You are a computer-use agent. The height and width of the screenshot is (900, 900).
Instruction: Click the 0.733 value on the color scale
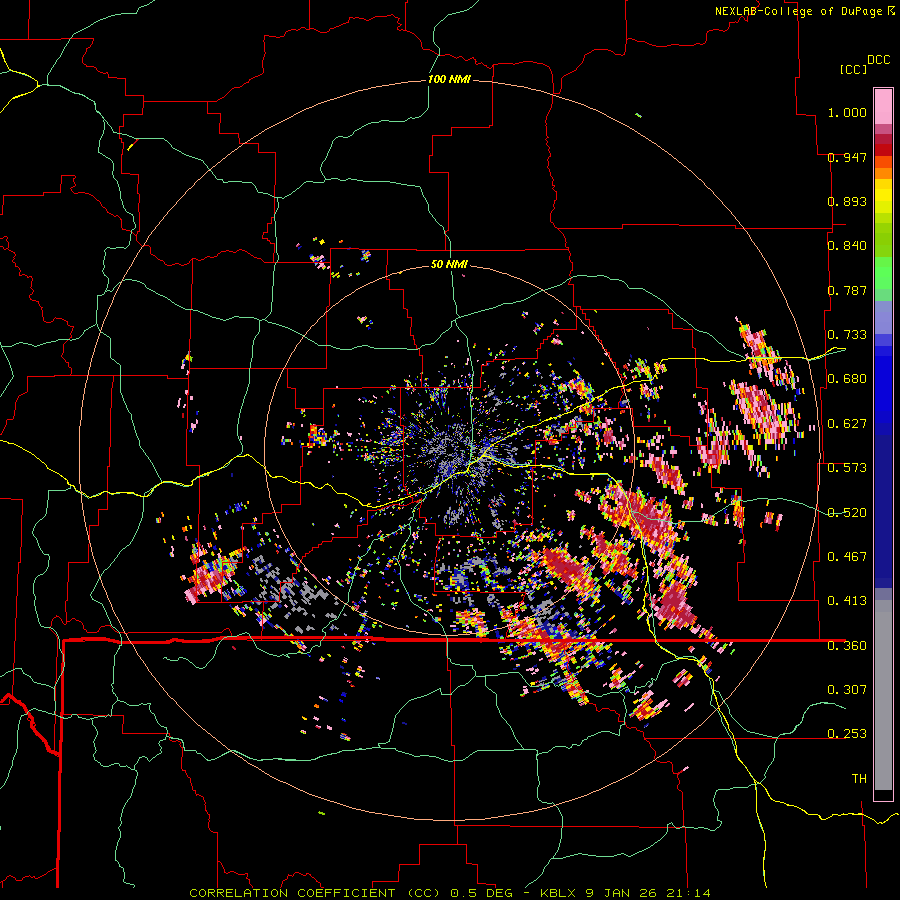point(847,335)
